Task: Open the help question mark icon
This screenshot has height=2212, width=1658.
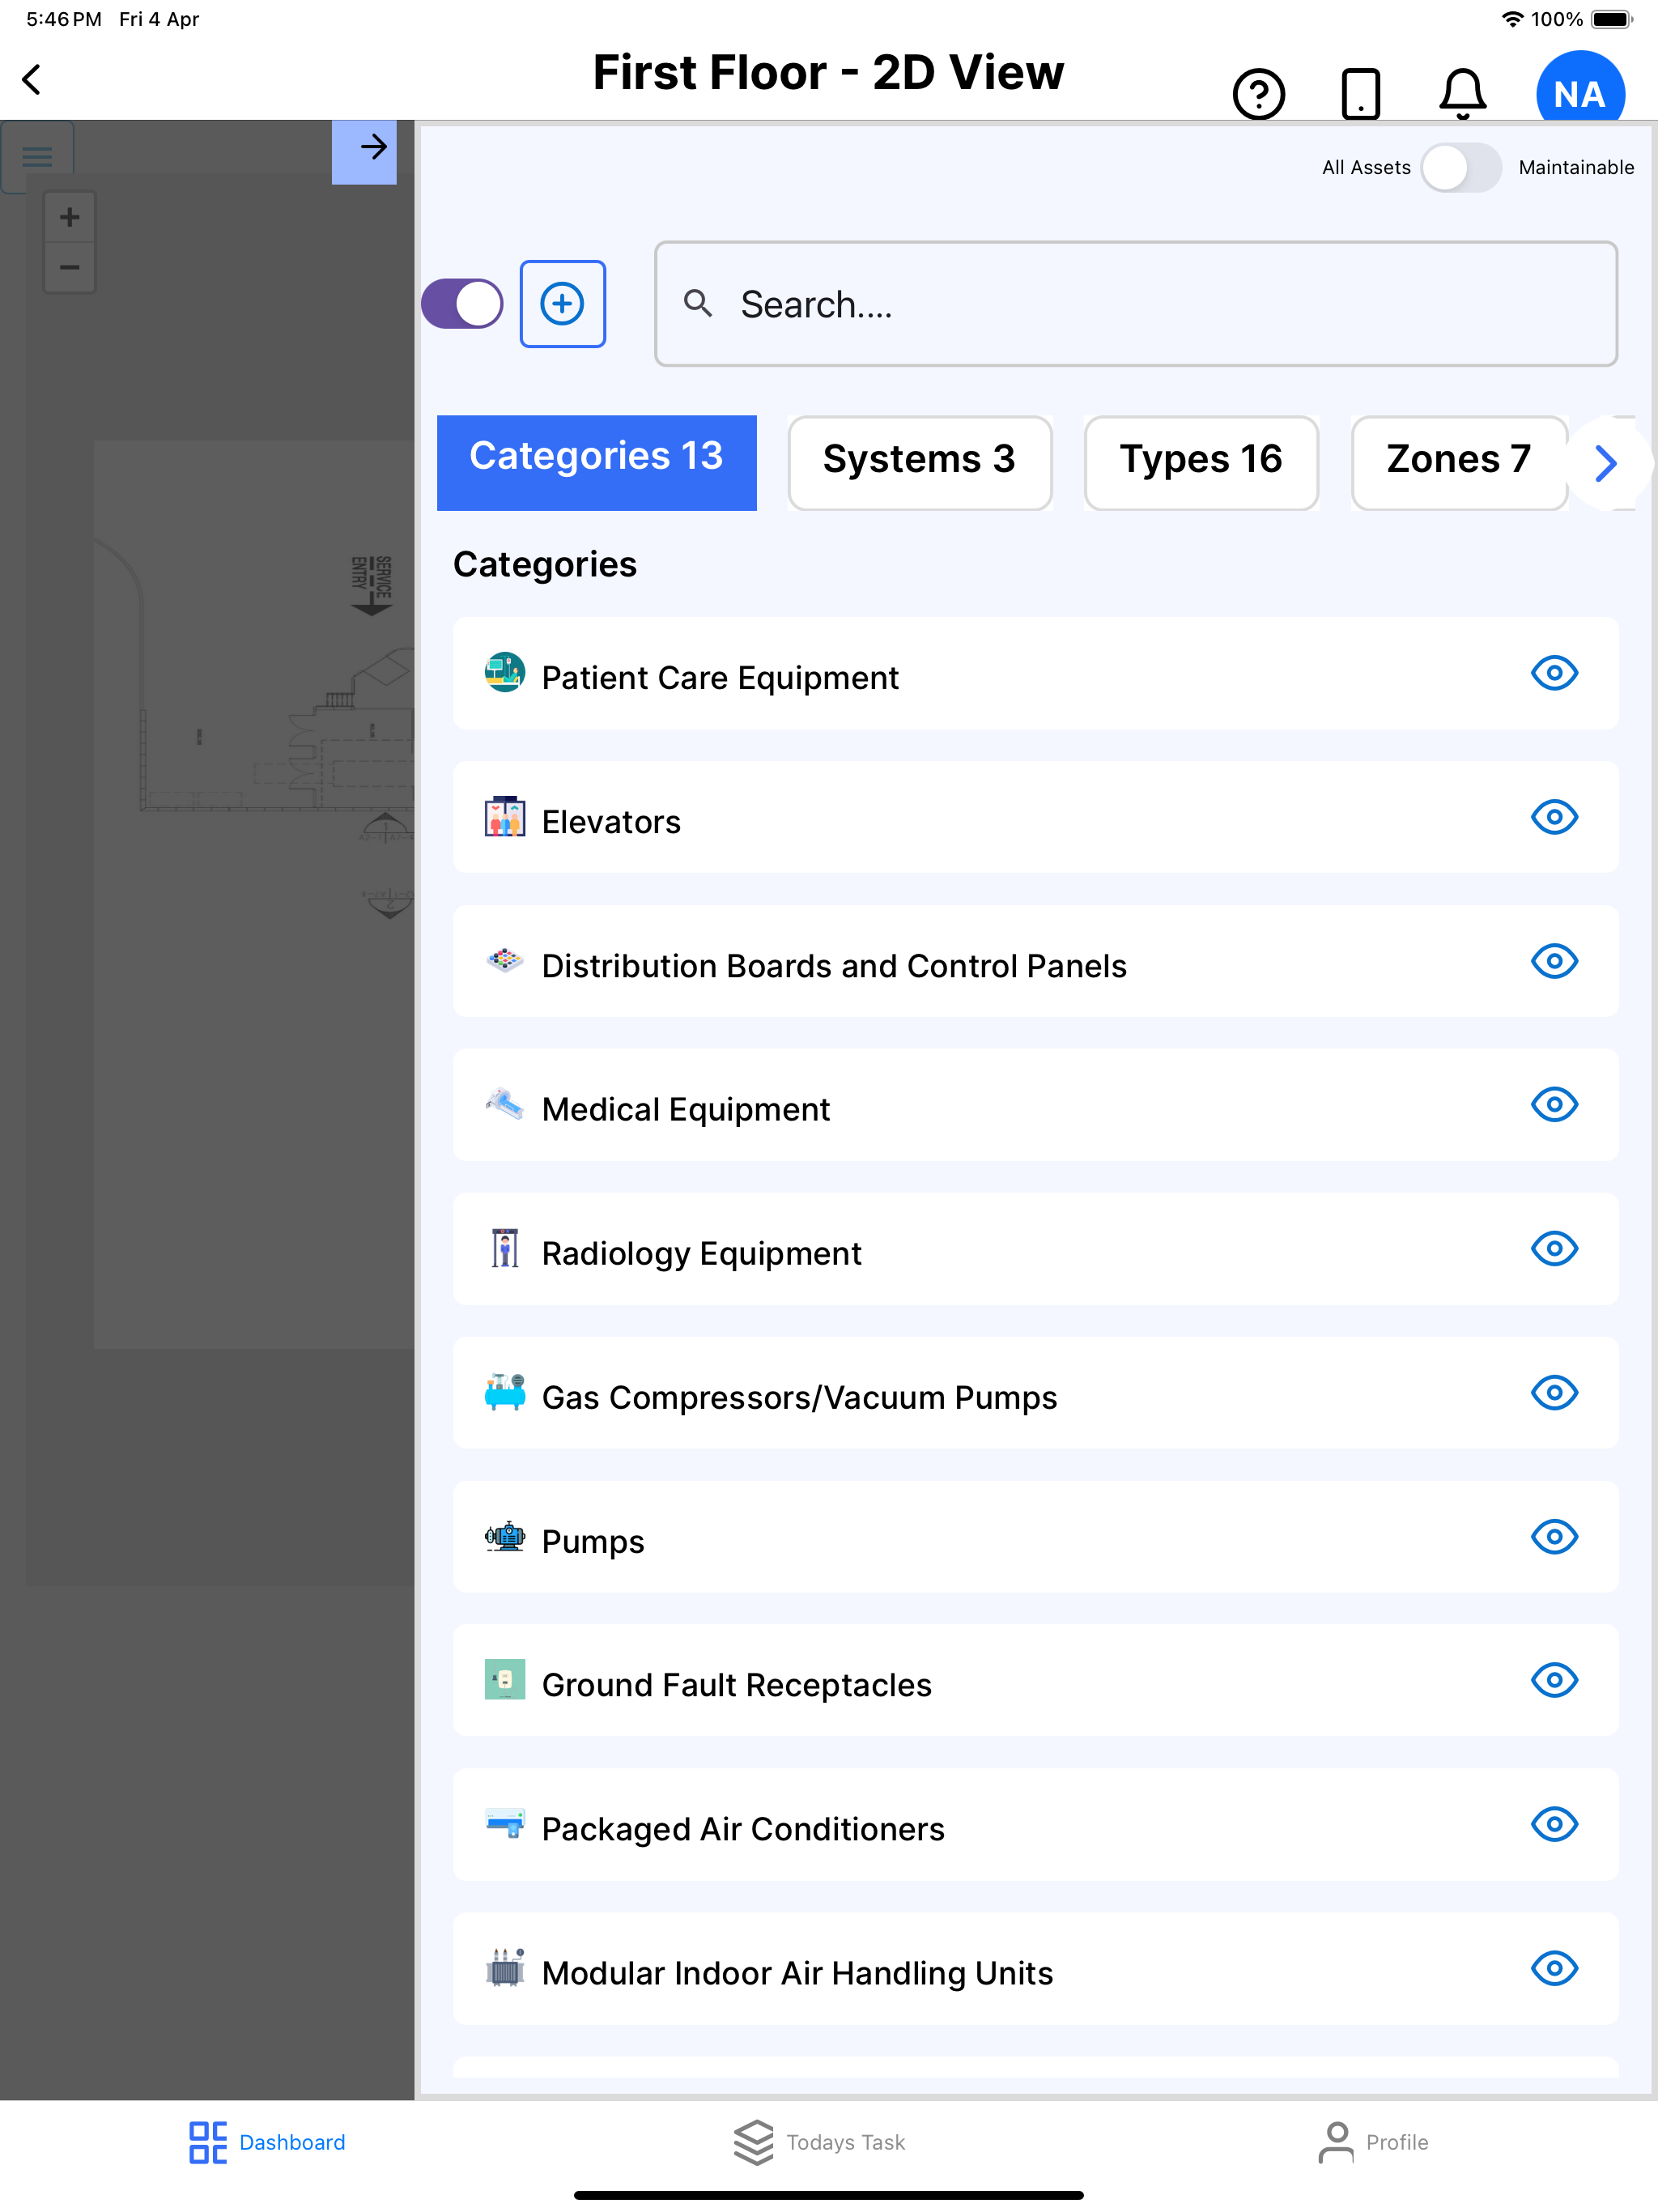Action: click(x=1258, y=94)
